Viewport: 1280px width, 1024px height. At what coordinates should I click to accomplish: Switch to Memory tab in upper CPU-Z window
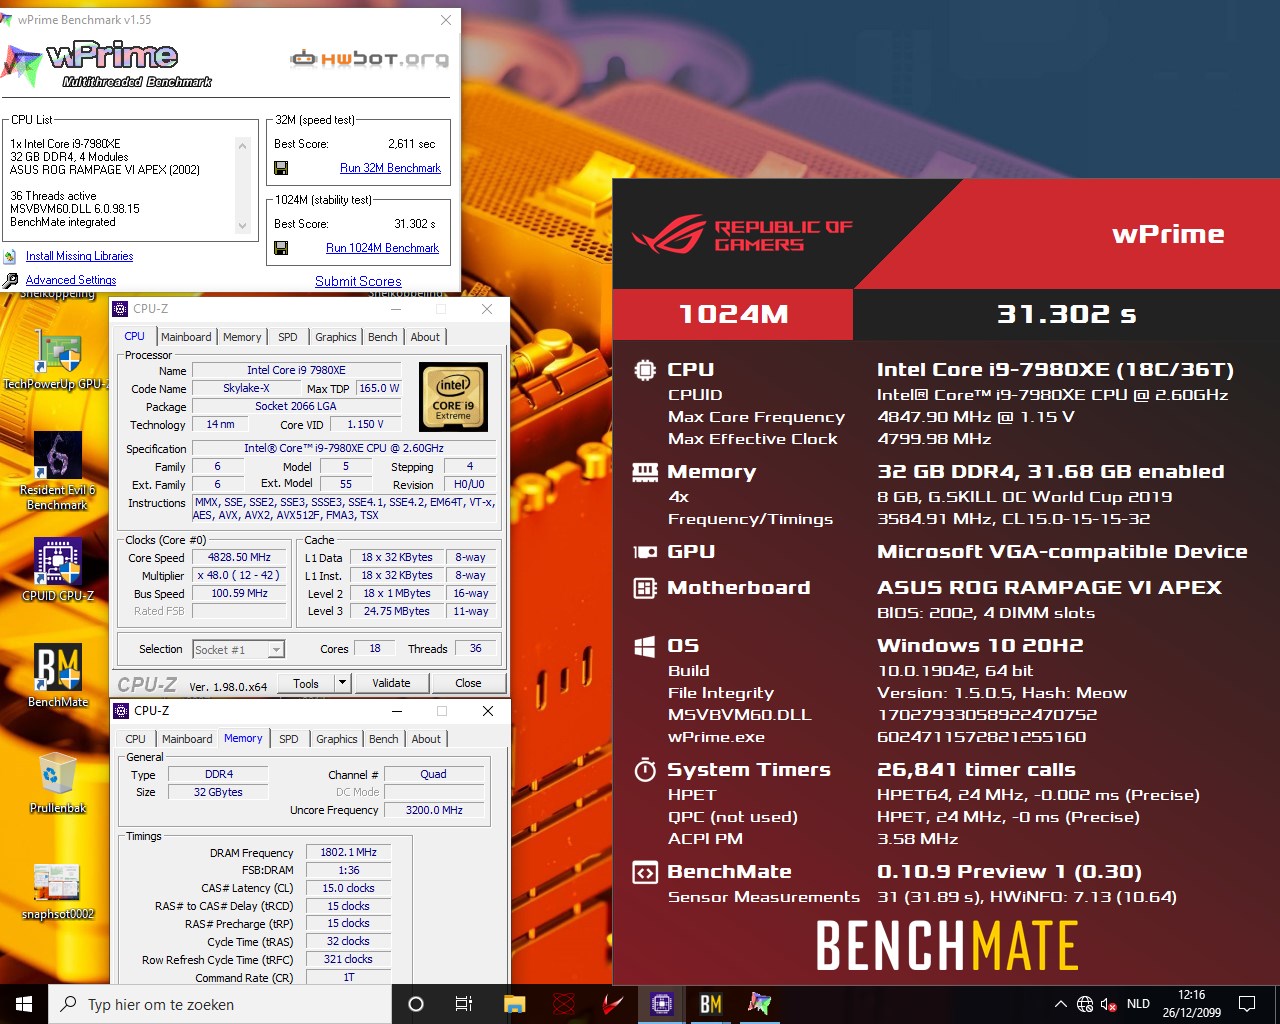pos(242,337)
